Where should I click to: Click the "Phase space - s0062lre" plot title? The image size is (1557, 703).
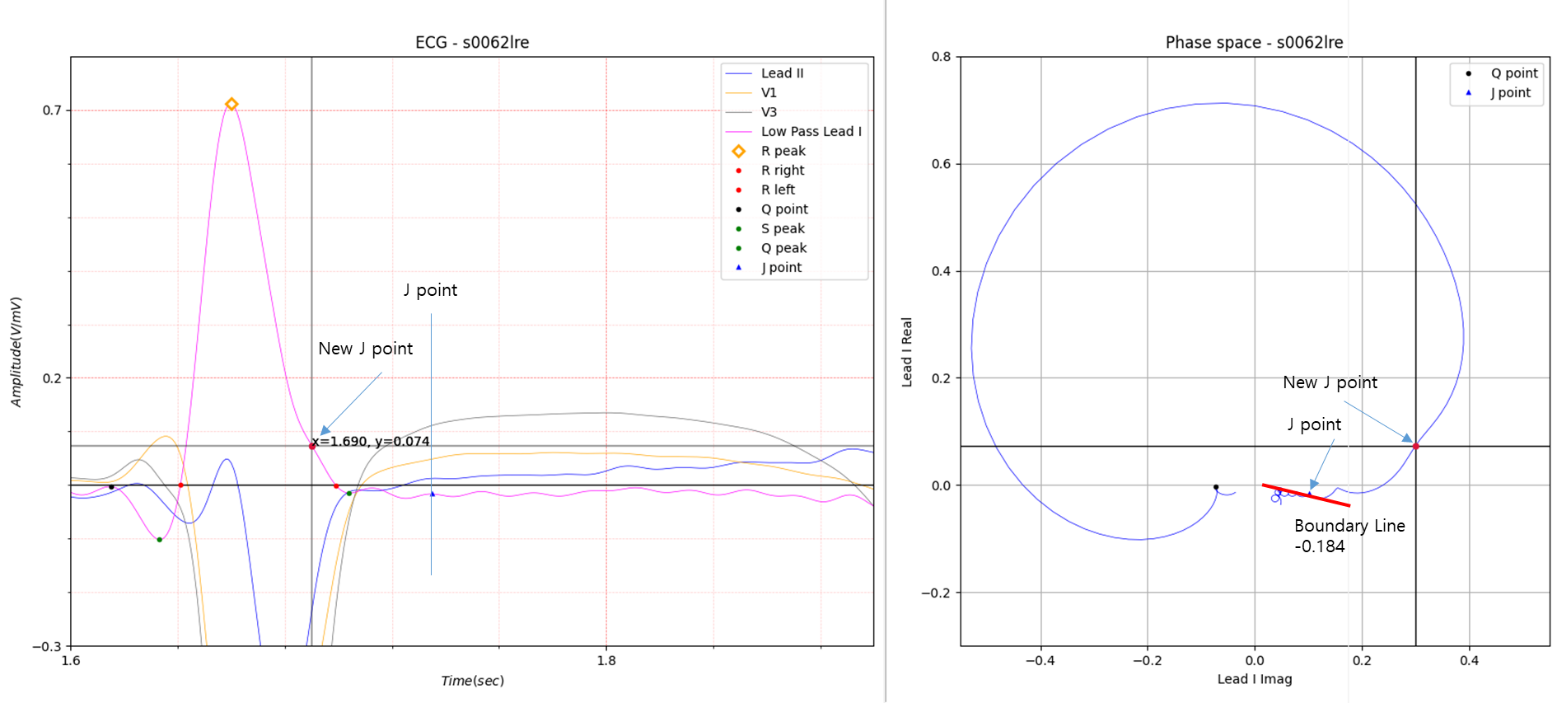(x=1254, y=43)
